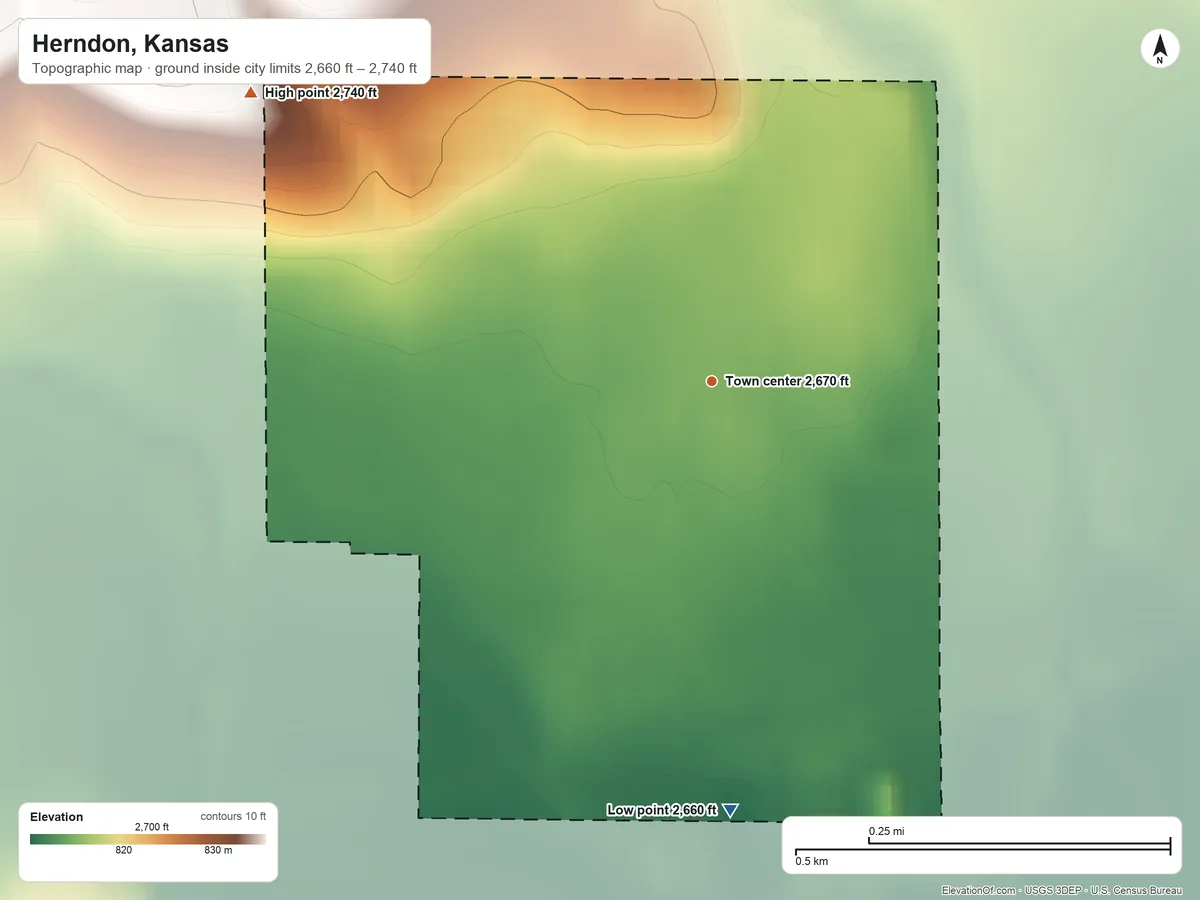Screen dimensions: 1200x900
Task: Click the elevation color gradient bar
Action: 148,840
